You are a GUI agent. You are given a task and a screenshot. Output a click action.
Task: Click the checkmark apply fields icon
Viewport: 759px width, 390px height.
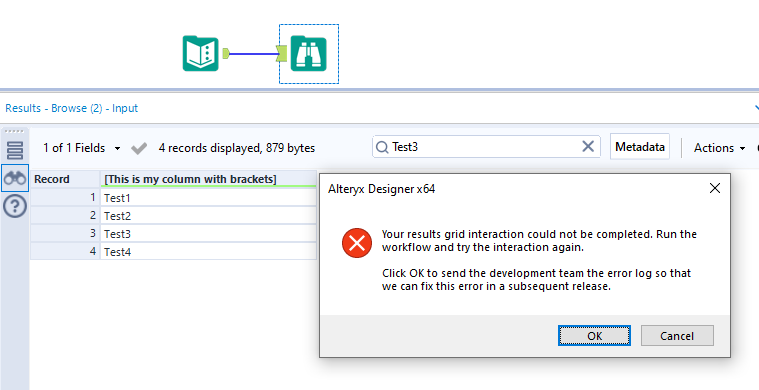pos(139,148)
